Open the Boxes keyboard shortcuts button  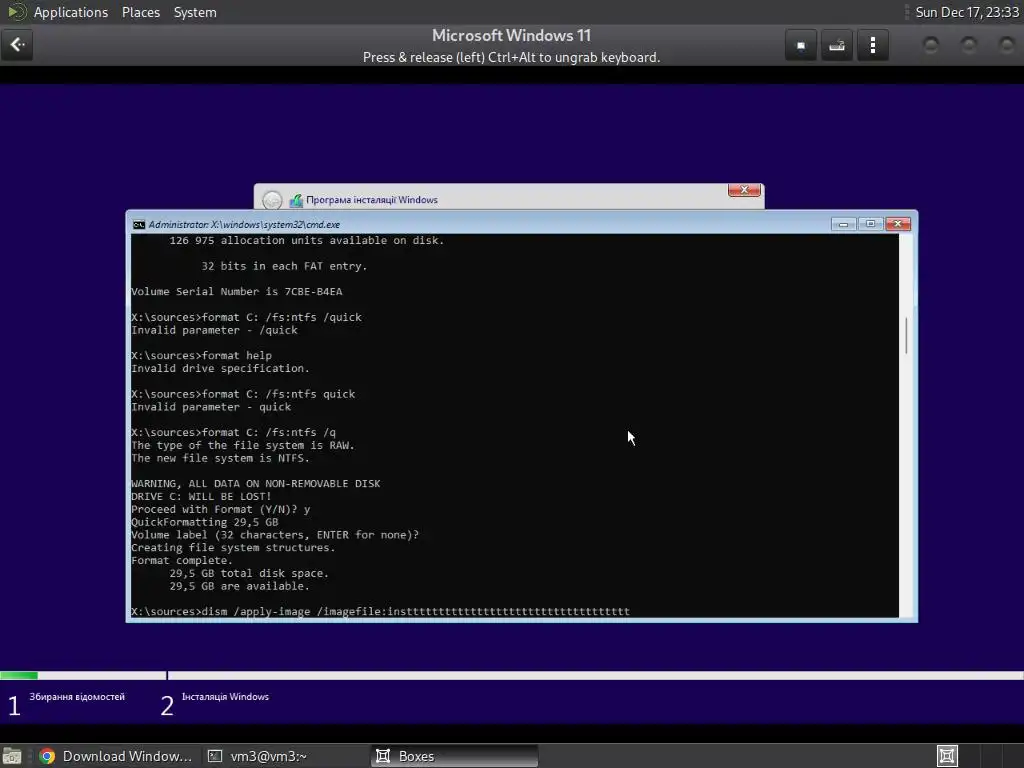[x=837, y=45]
